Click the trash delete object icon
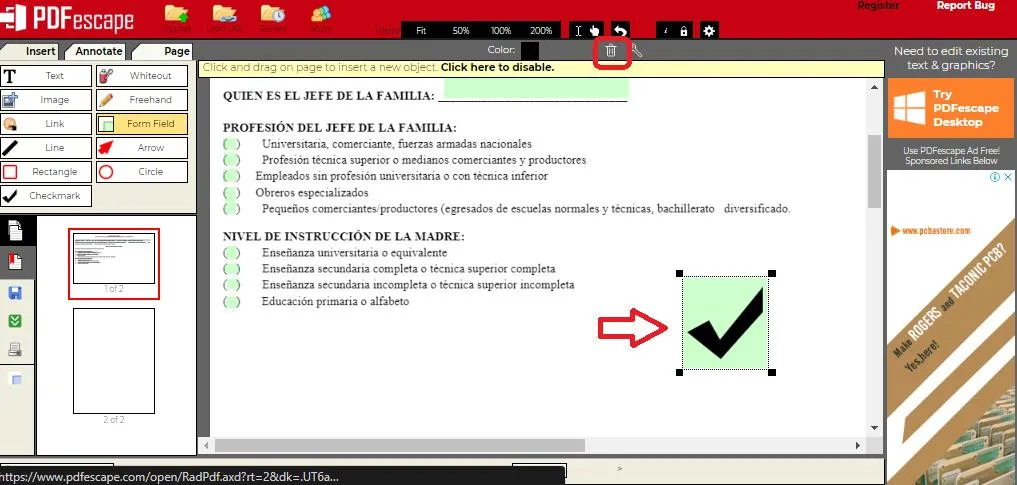1017x485 pixels. pyautogui.click(x=611, y=51)
